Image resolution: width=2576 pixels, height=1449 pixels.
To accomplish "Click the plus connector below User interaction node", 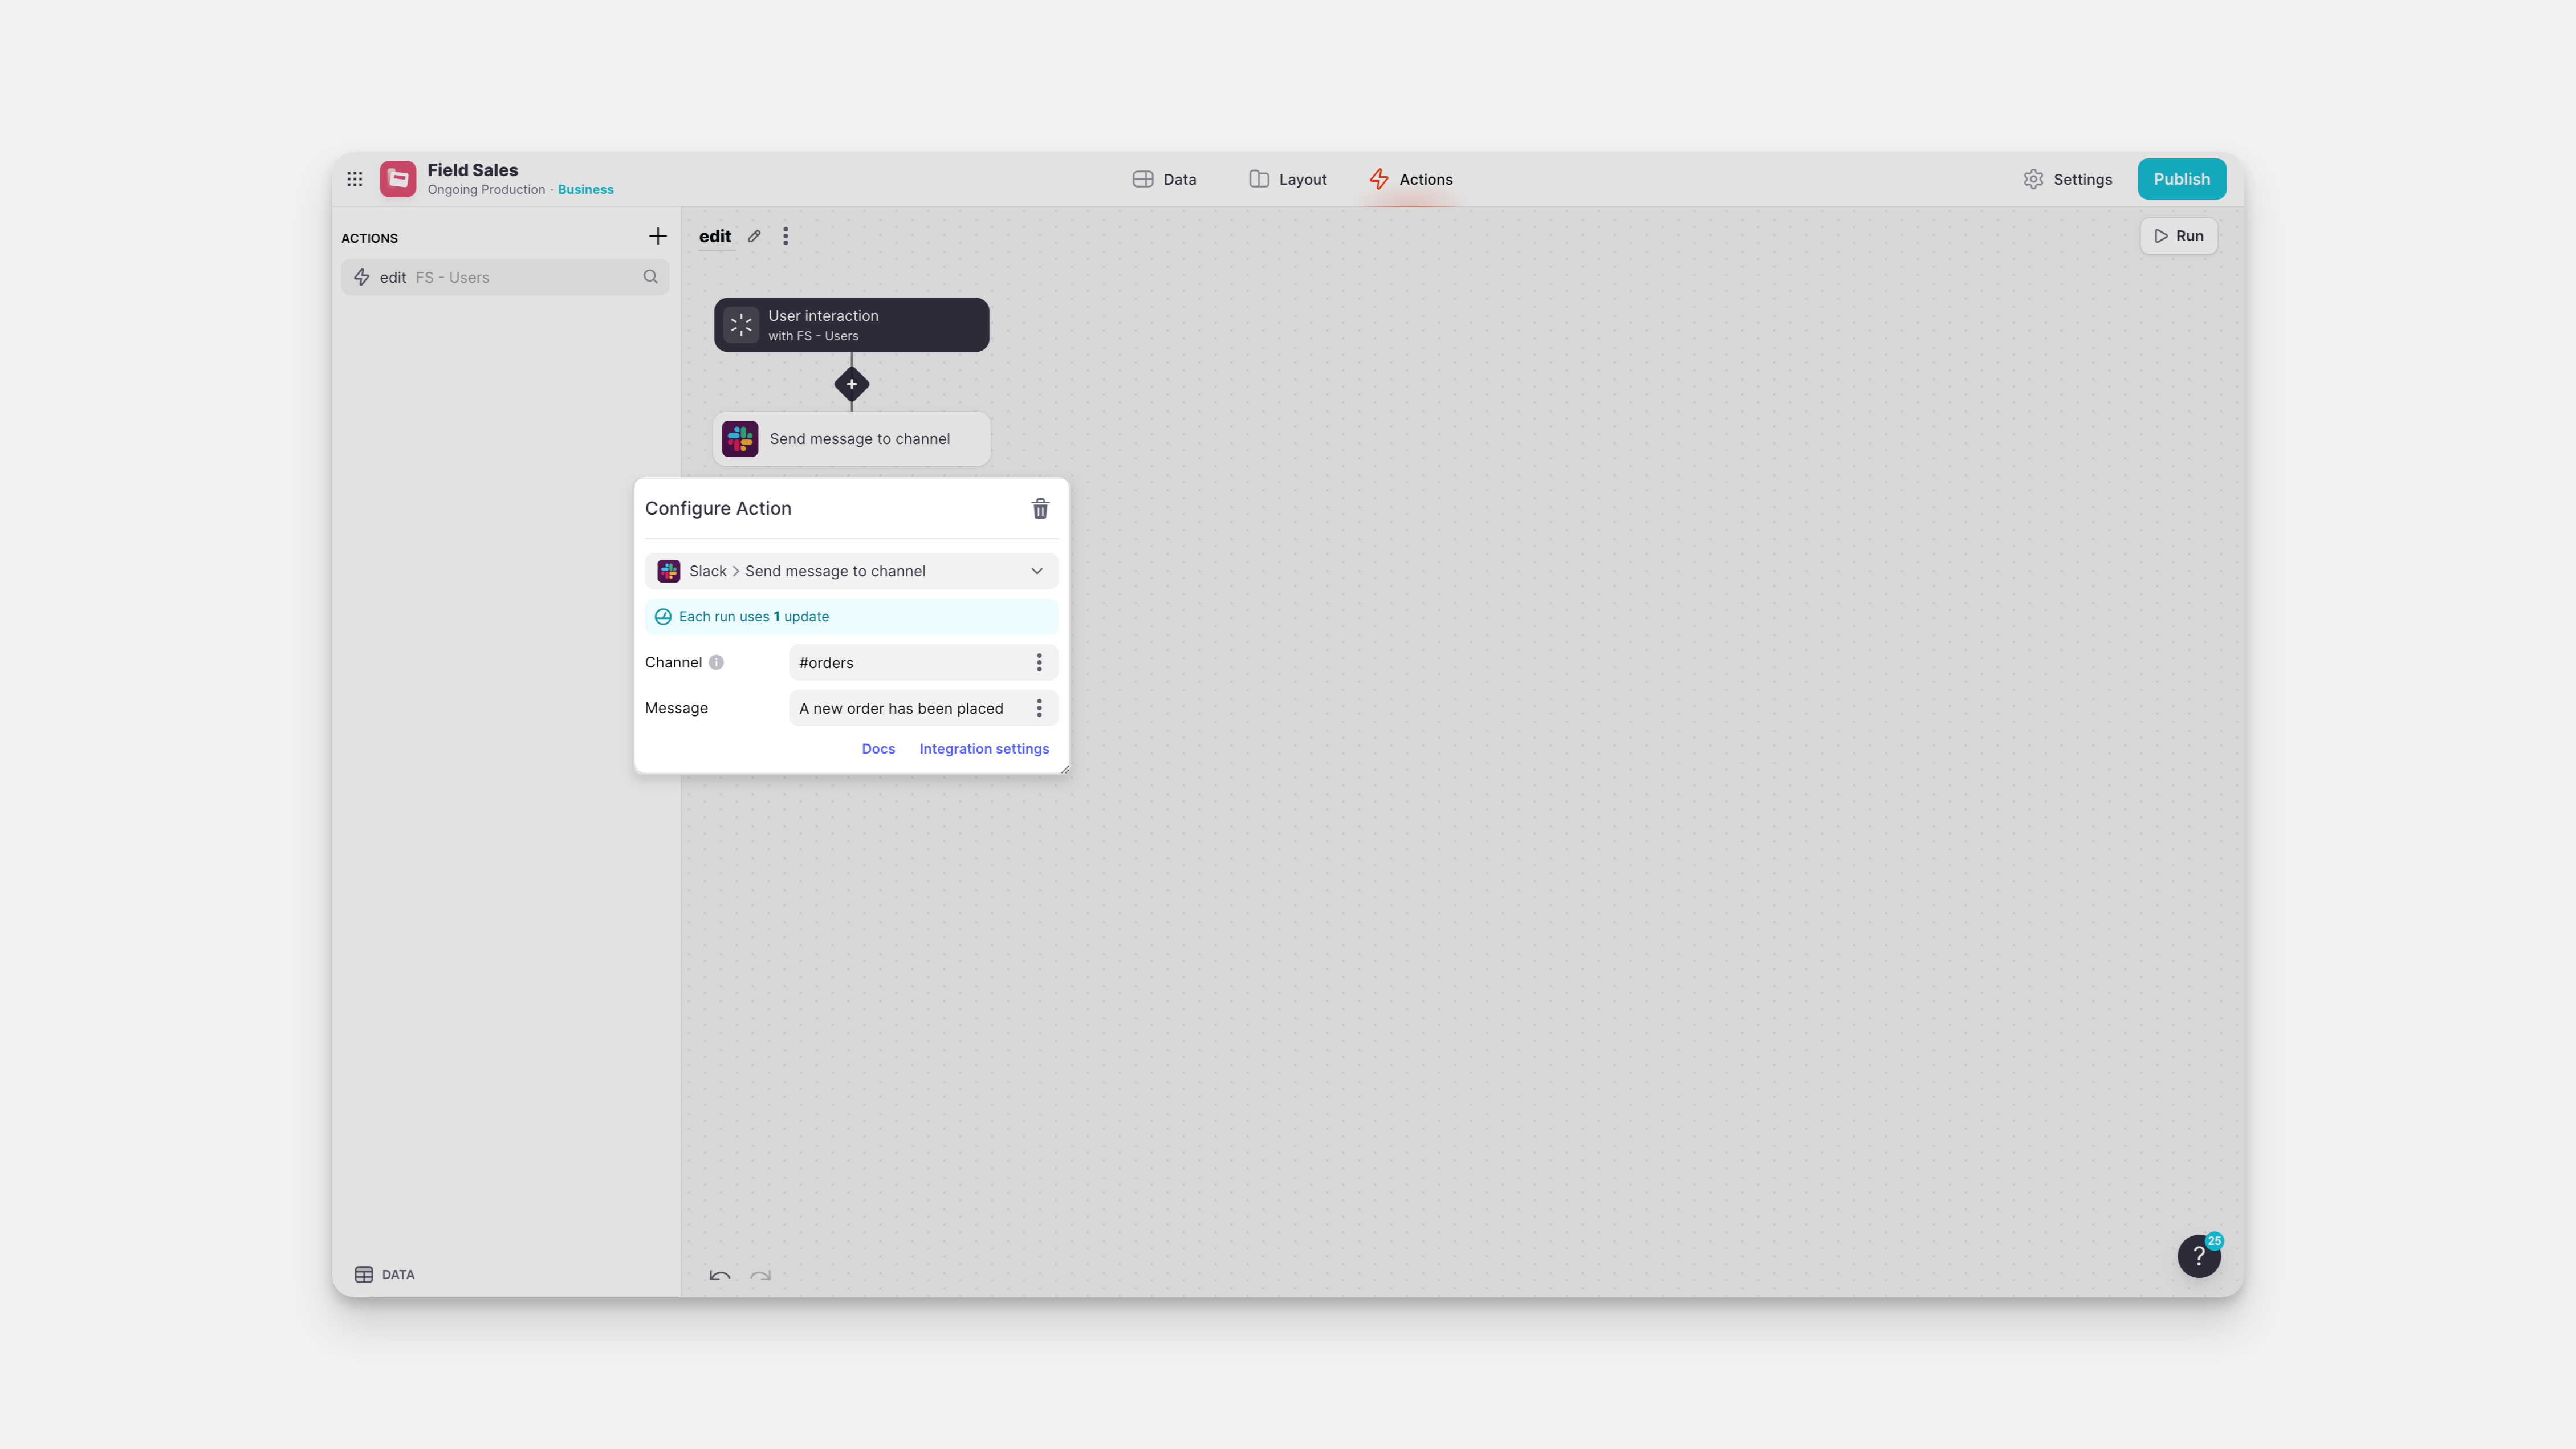I will 851,384.
